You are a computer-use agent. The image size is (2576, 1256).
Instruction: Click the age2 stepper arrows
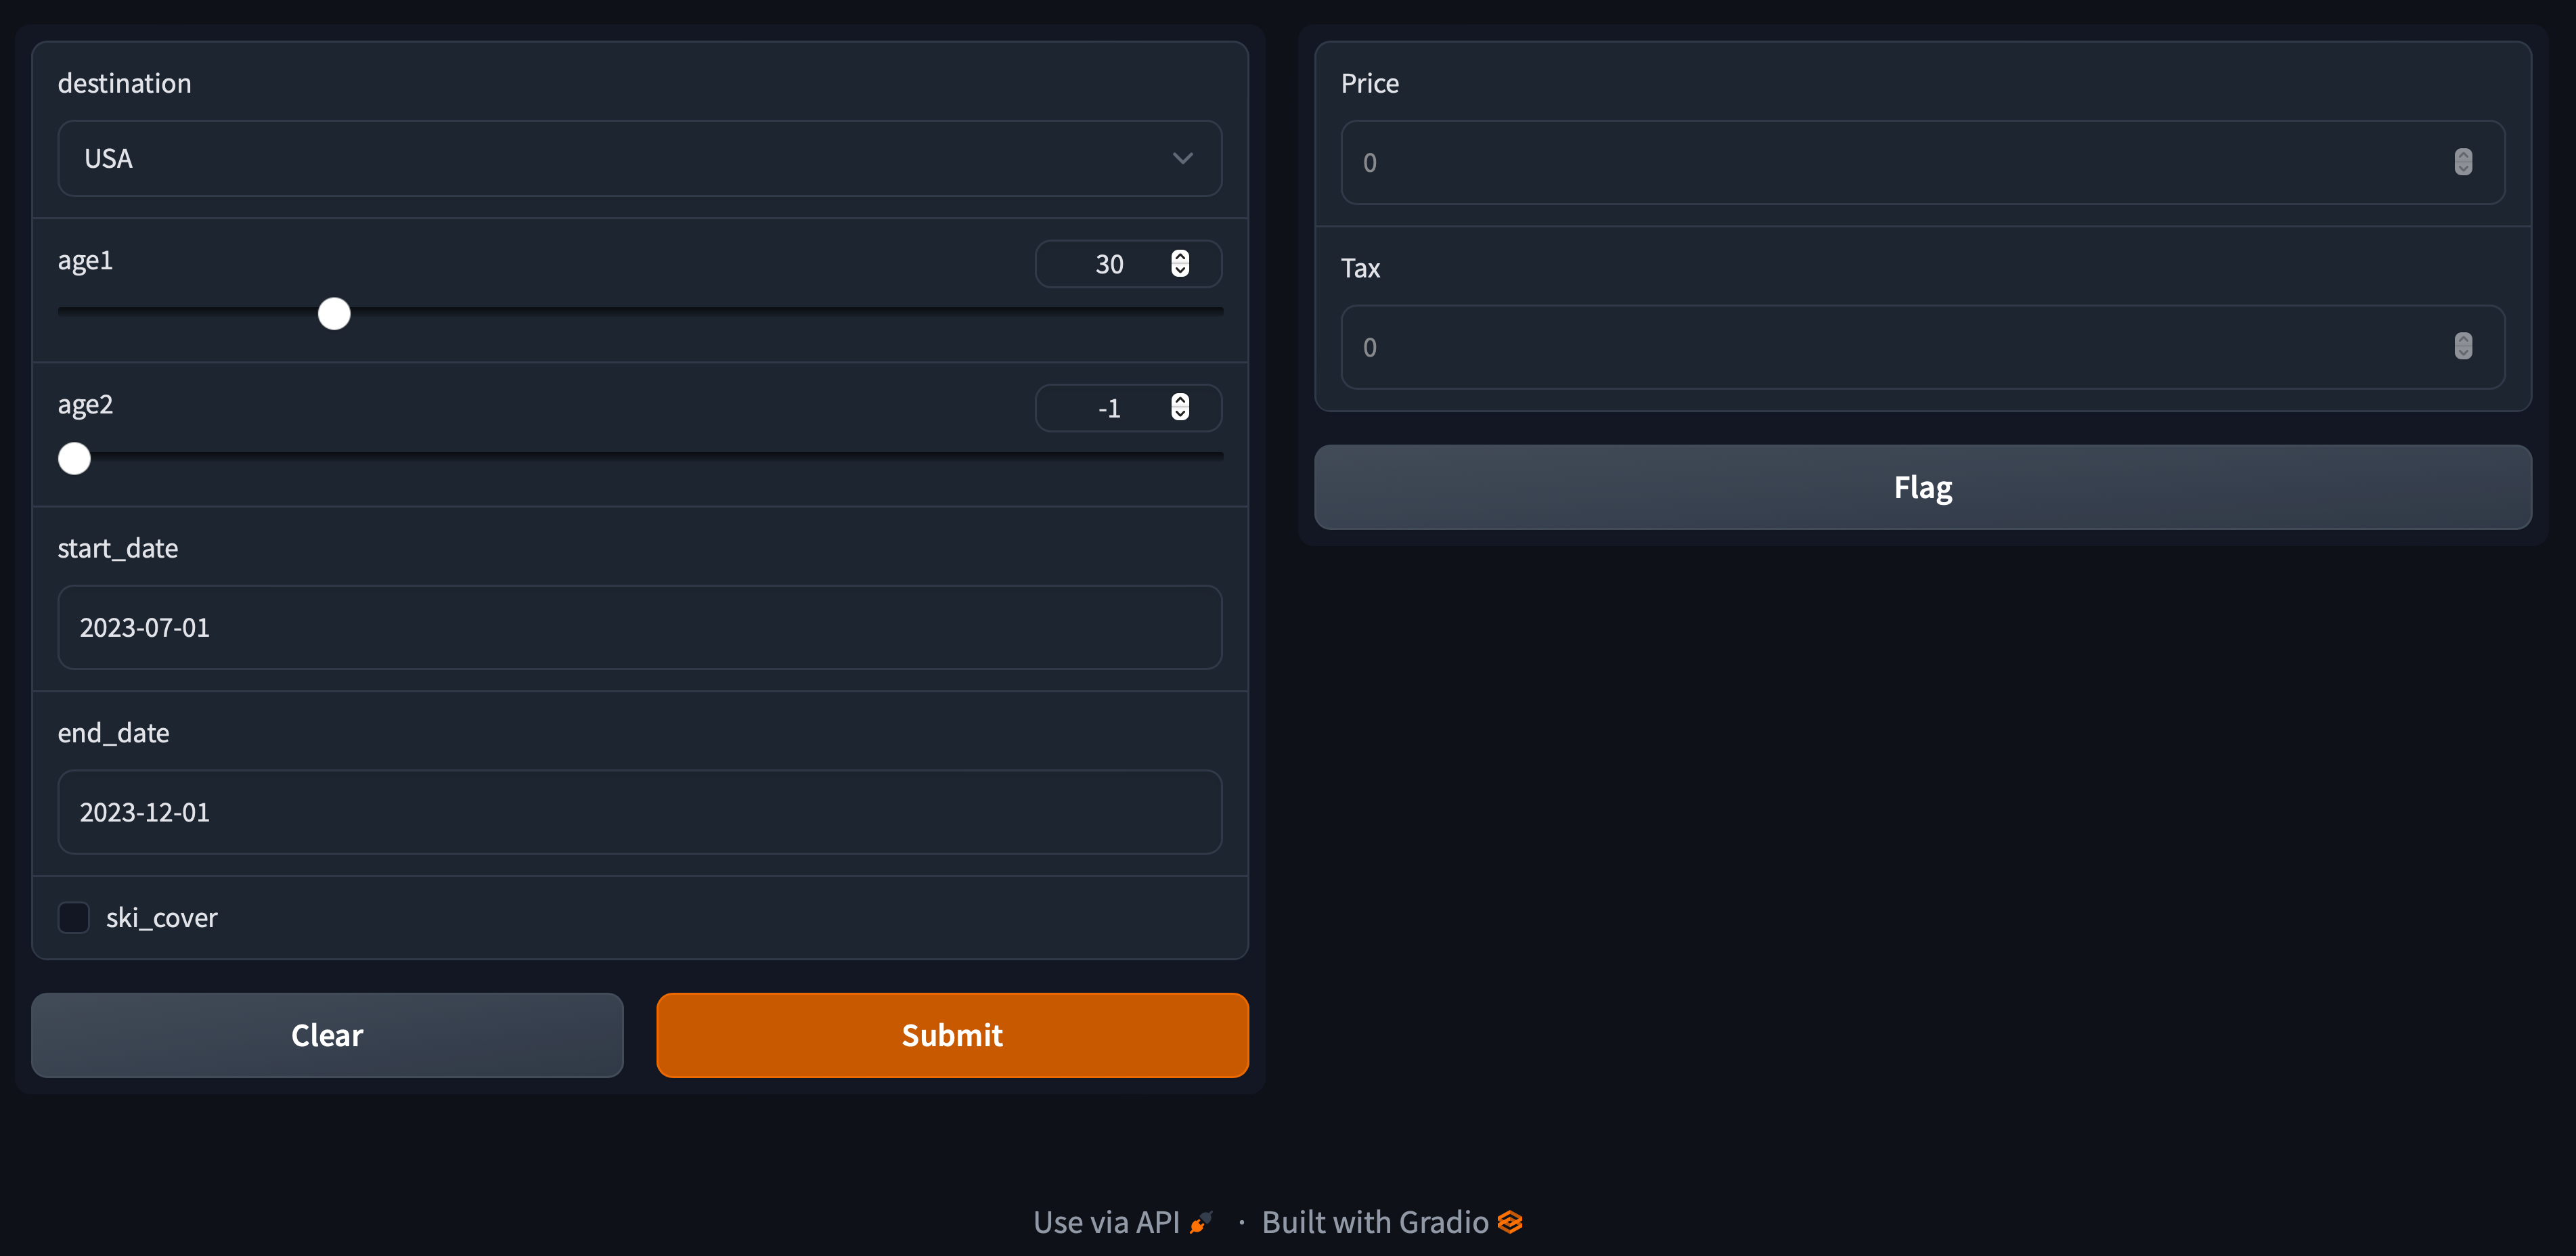click(1180, 407)
